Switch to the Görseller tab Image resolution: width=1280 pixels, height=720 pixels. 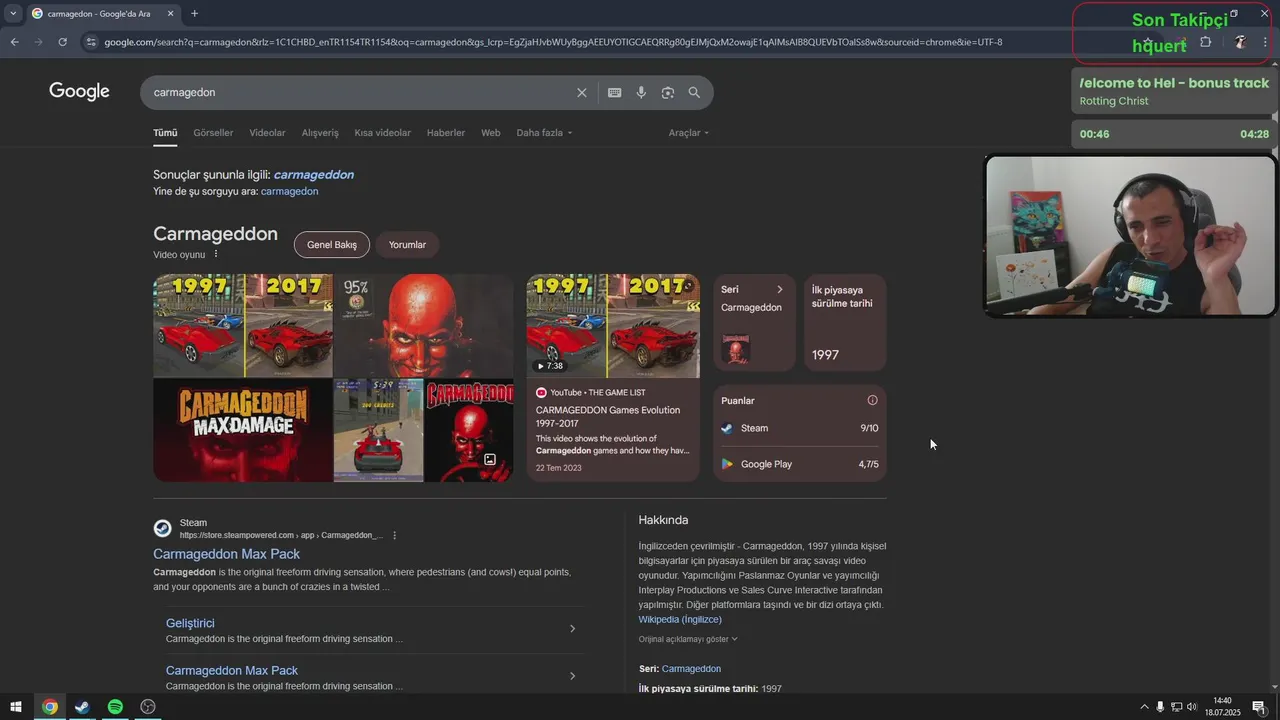[x=213, y=133]
